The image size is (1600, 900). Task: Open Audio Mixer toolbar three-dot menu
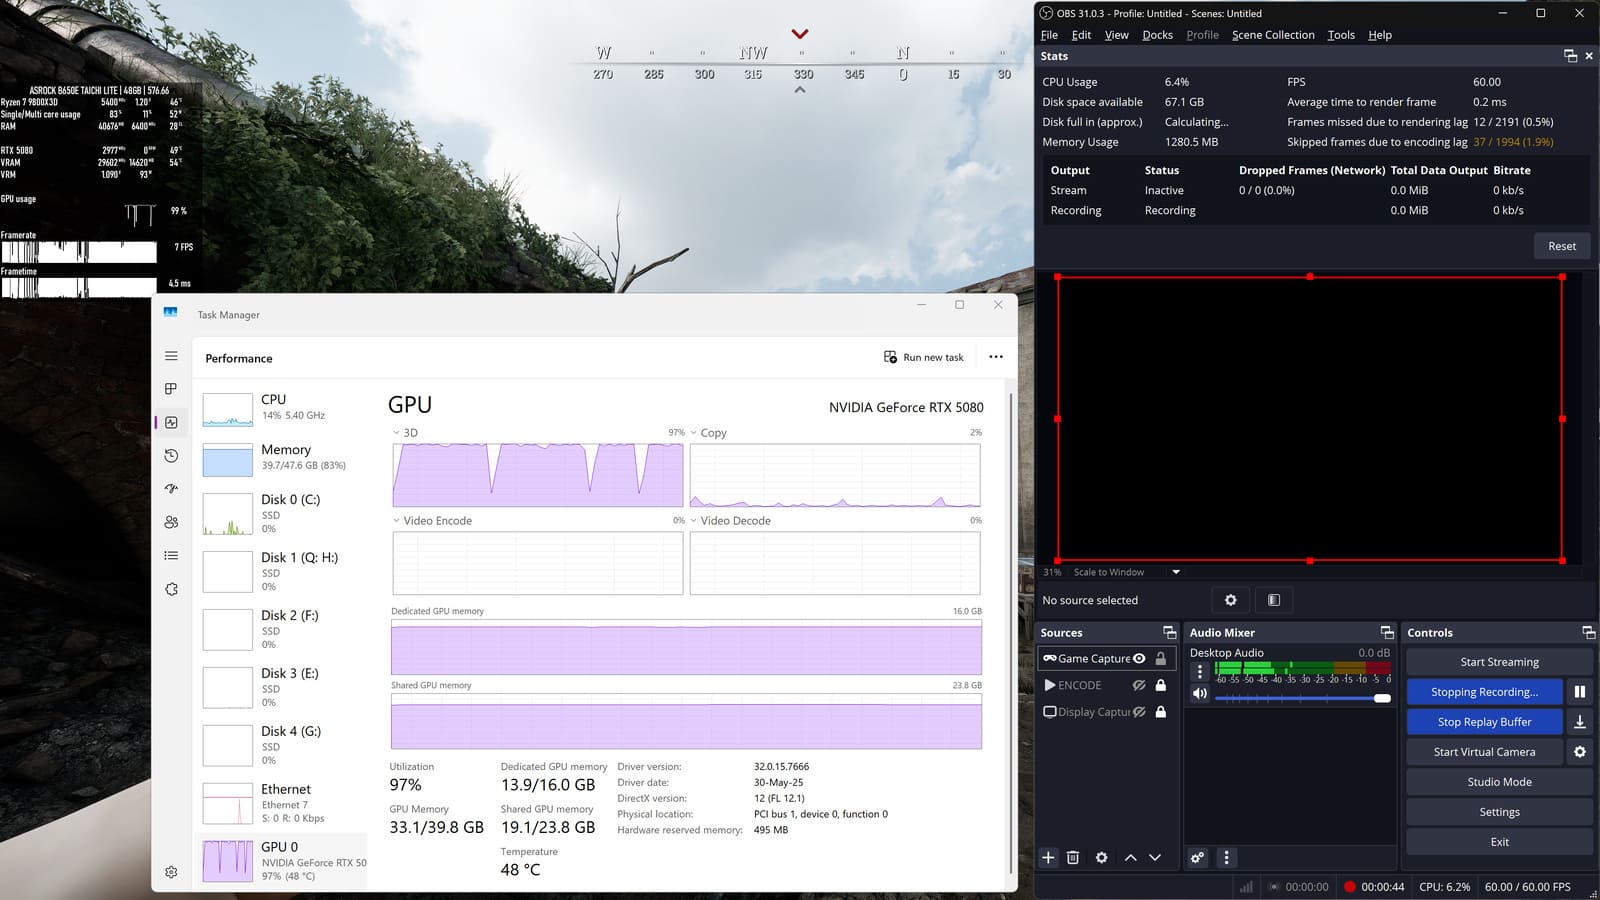pos(1226,857)
